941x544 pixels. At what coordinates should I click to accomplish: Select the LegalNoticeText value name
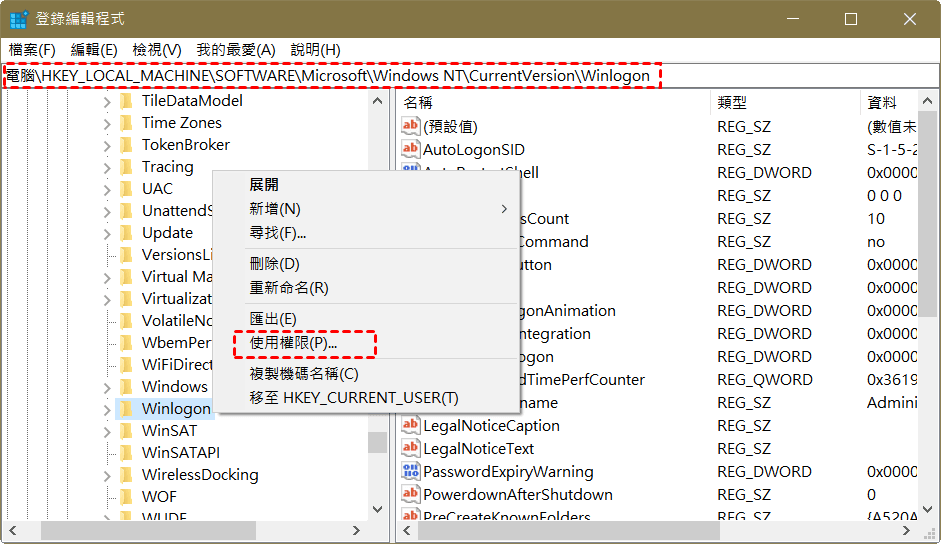[x=478, y=449]
